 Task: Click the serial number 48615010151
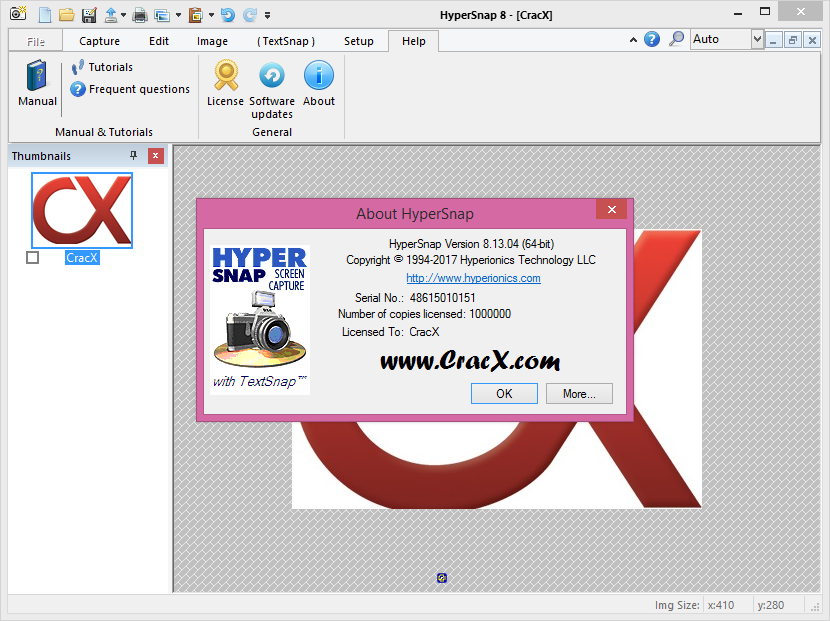point(443,298)
